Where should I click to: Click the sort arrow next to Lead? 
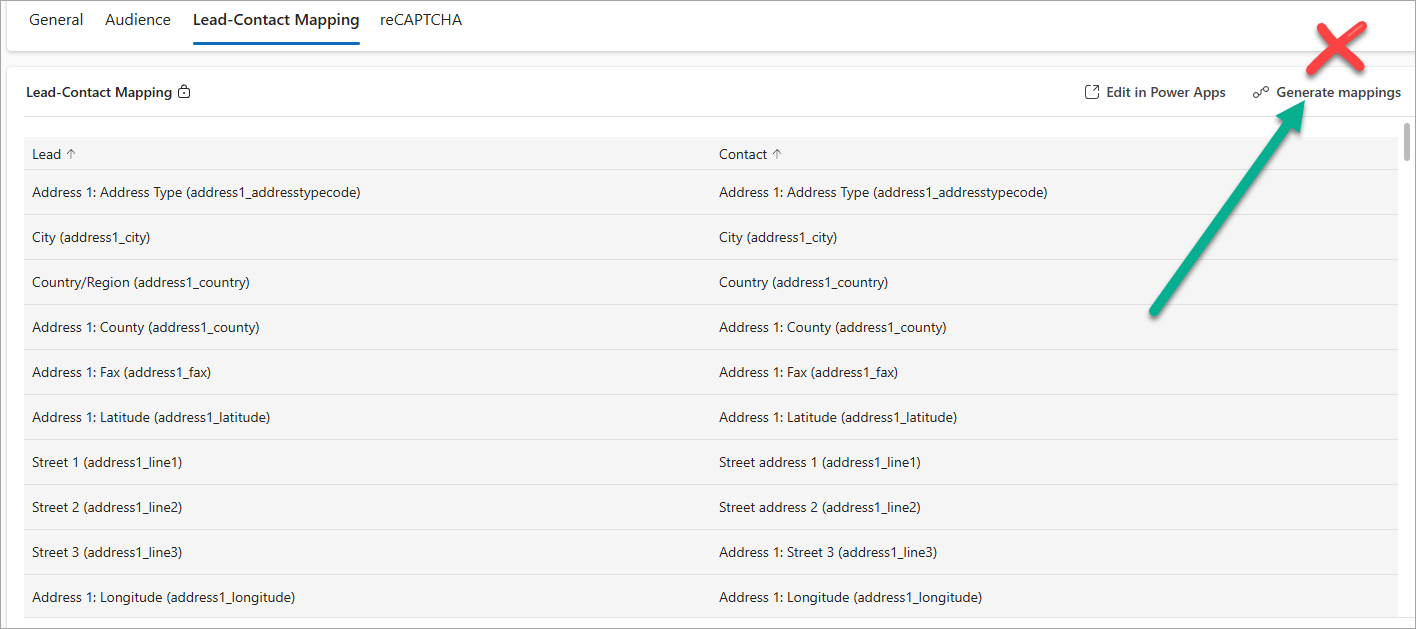click(x=71, y=154)
